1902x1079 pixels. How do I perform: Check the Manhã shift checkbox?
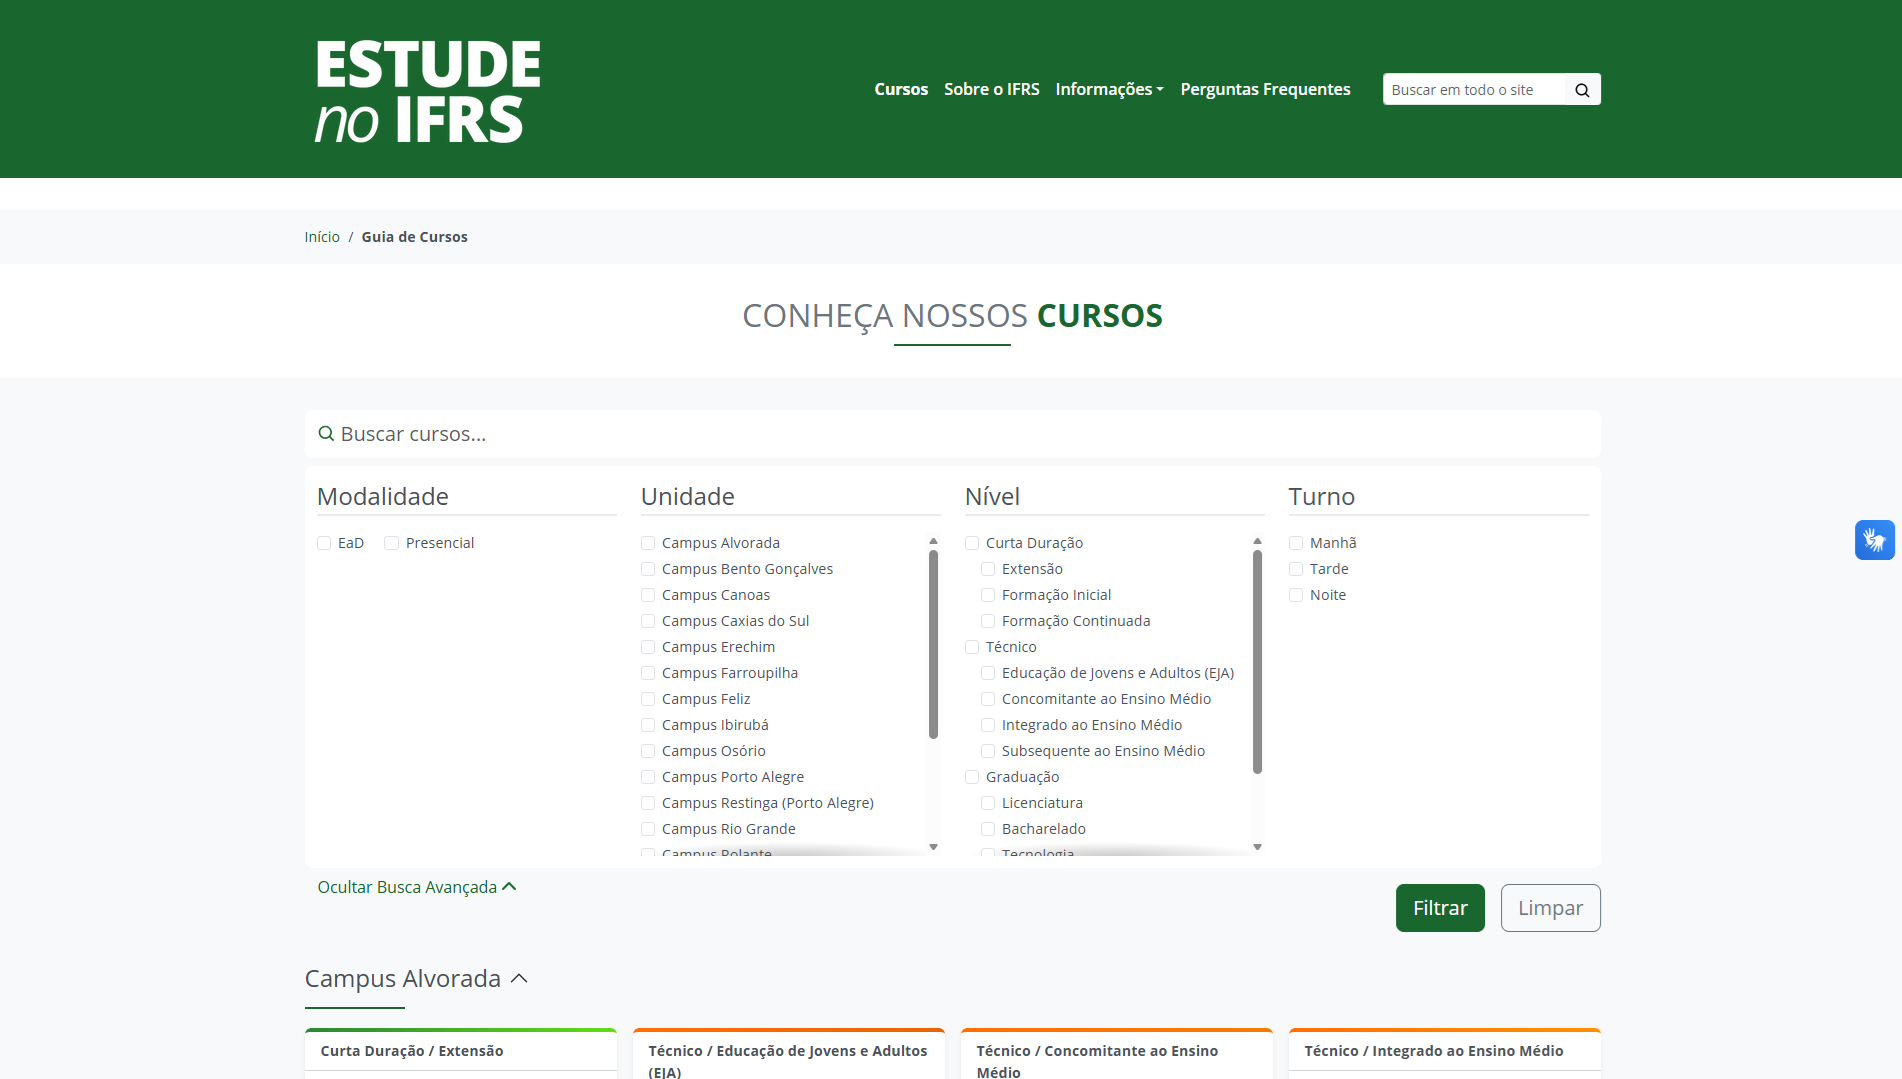tap(1296, 543)
